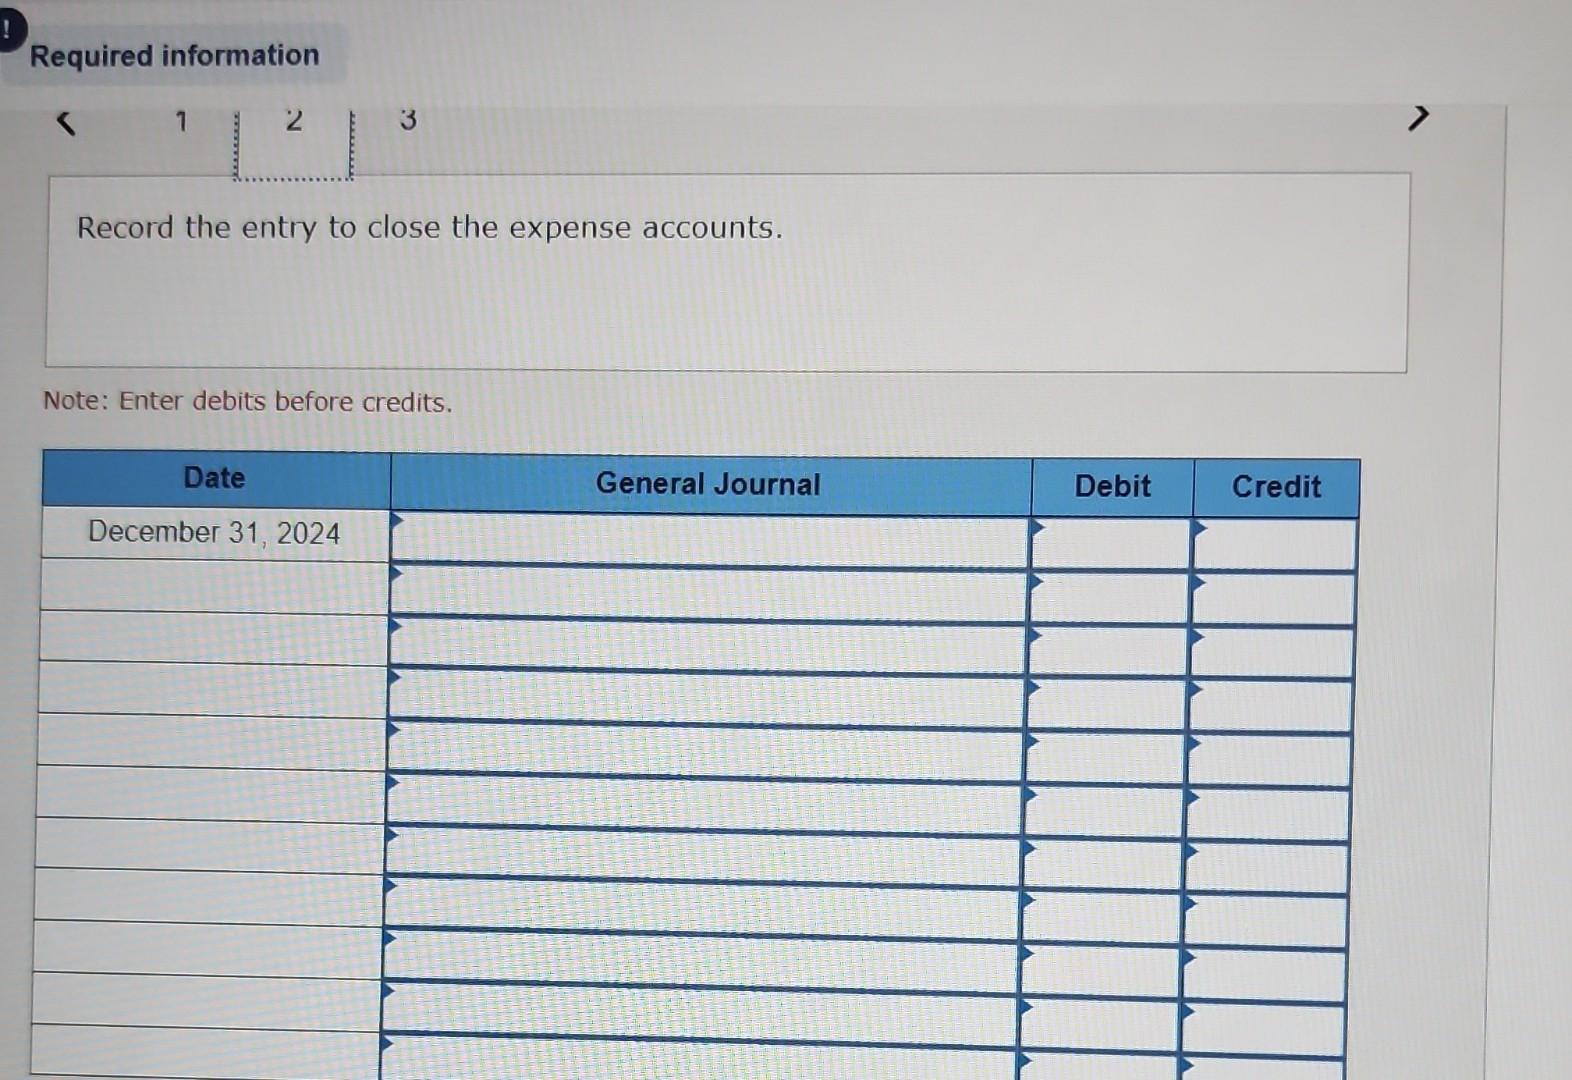Open the General Journal dropdown in the December 31 row
The width and height of the screenshot is (1572, 1080).
(709, 539)
